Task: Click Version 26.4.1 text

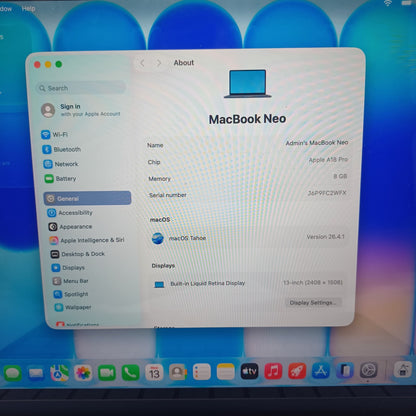Action: (325, 237)
